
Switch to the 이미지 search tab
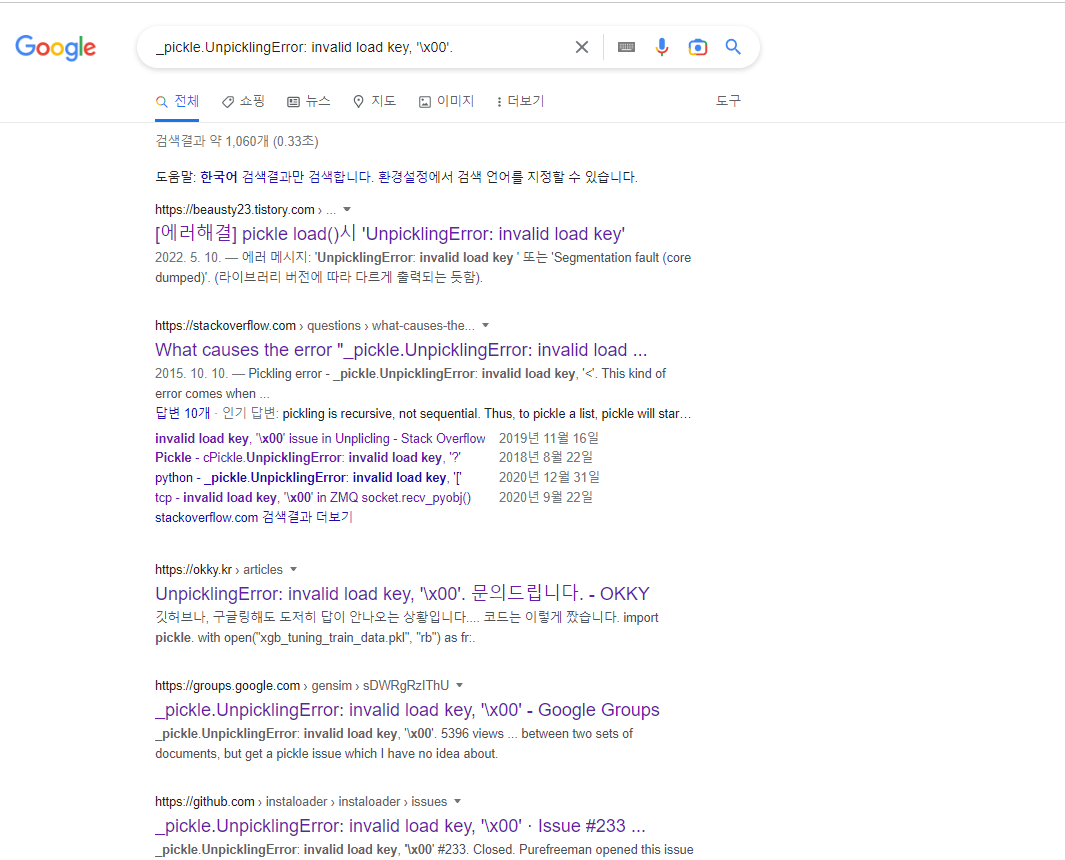coord(445,101)
